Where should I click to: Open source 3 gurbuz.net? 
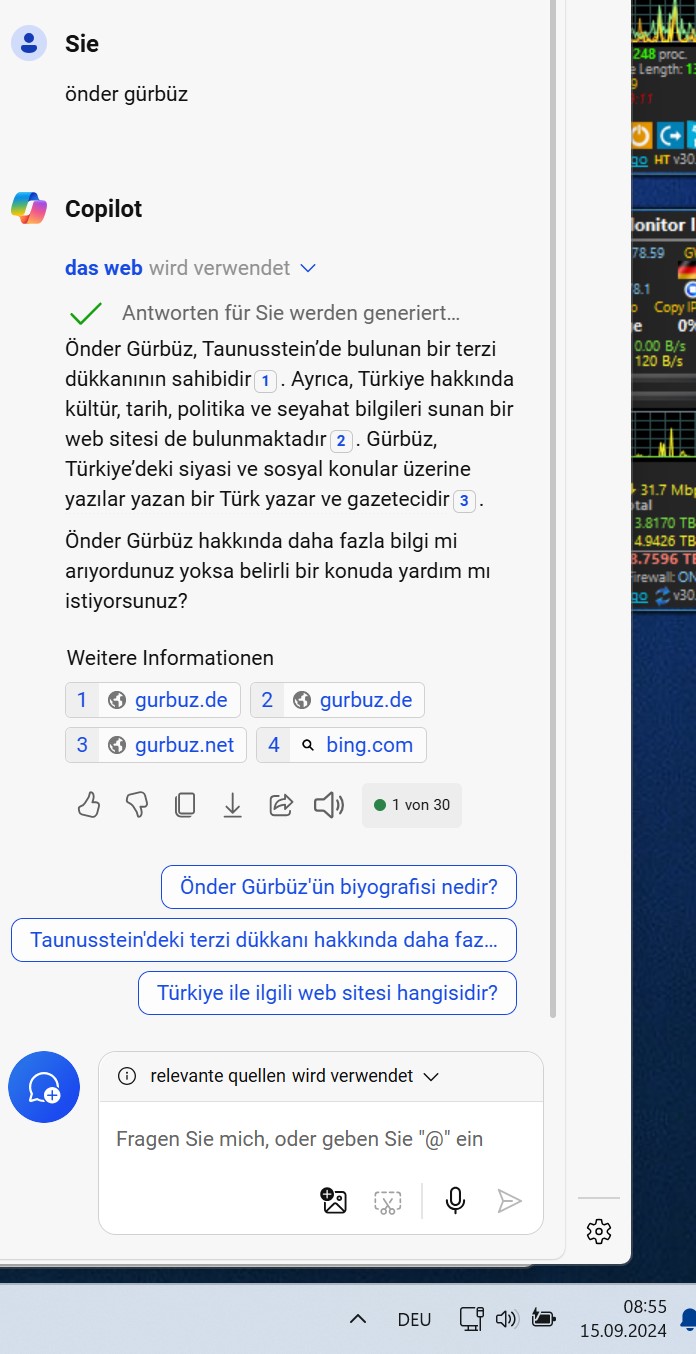(x=156, y=745)
